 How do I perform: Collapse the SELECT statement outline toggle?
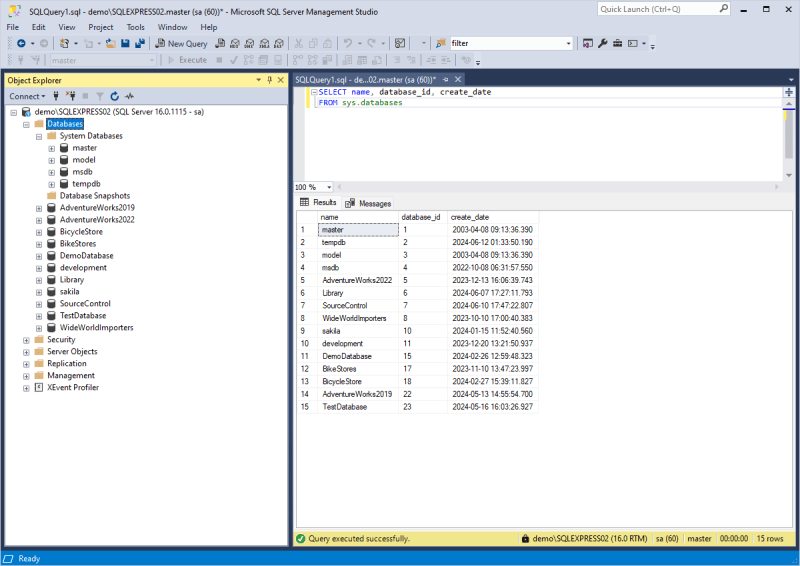click(314, 92)
